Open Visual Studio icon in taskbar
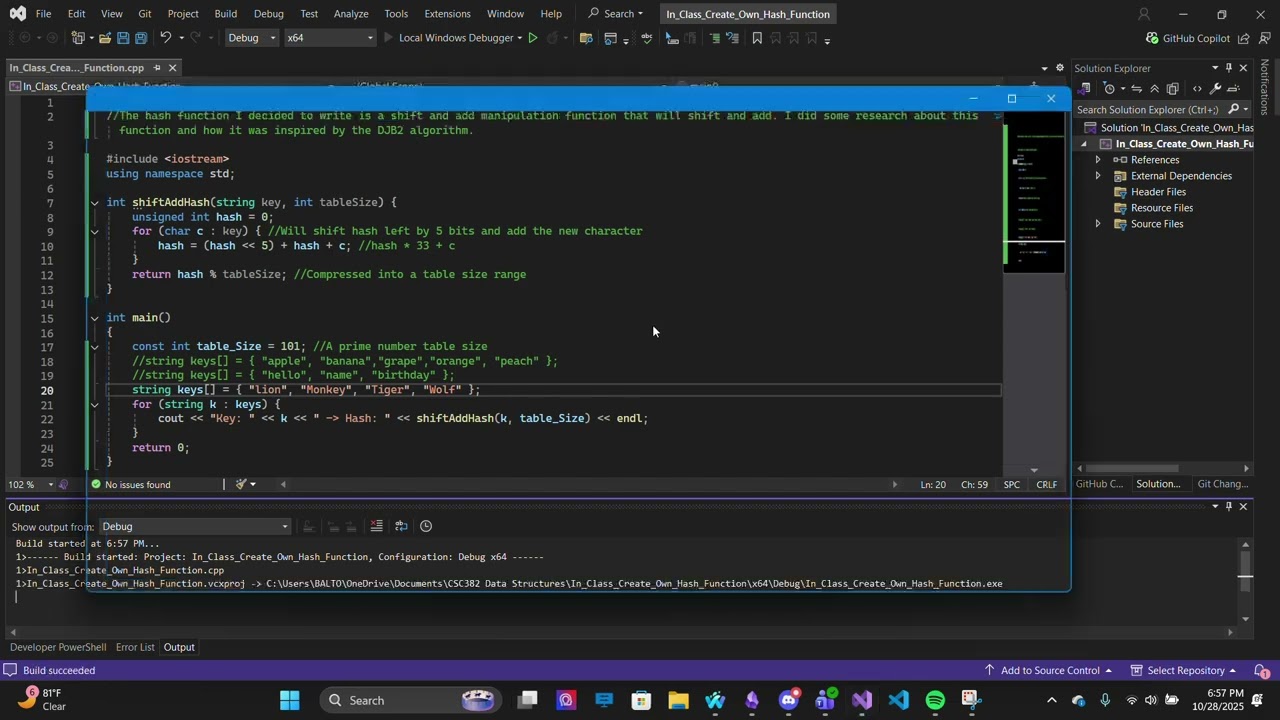The width and height of the screenshot is (1280, 720). tap(862, 700)
